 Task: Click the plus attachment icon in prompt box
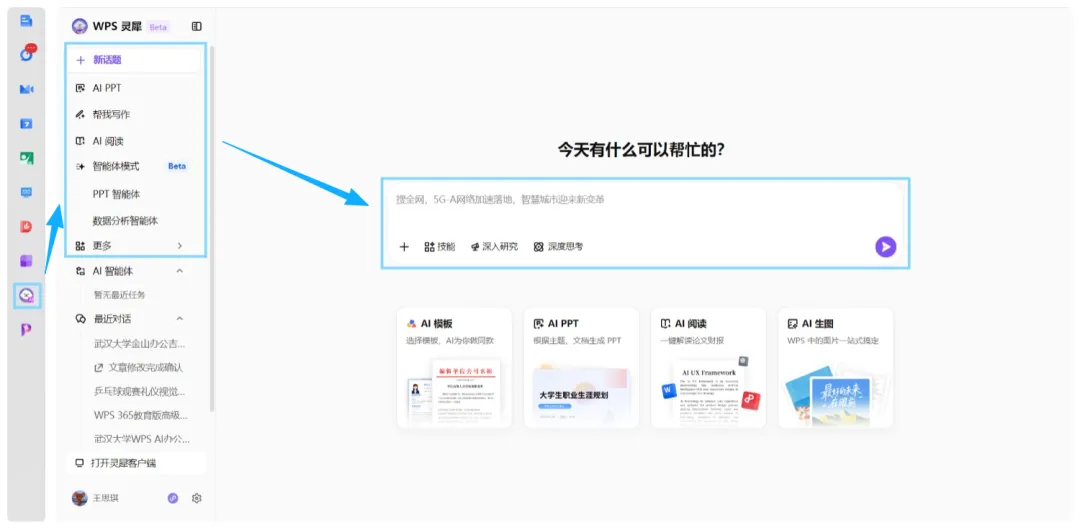point(404,246)
